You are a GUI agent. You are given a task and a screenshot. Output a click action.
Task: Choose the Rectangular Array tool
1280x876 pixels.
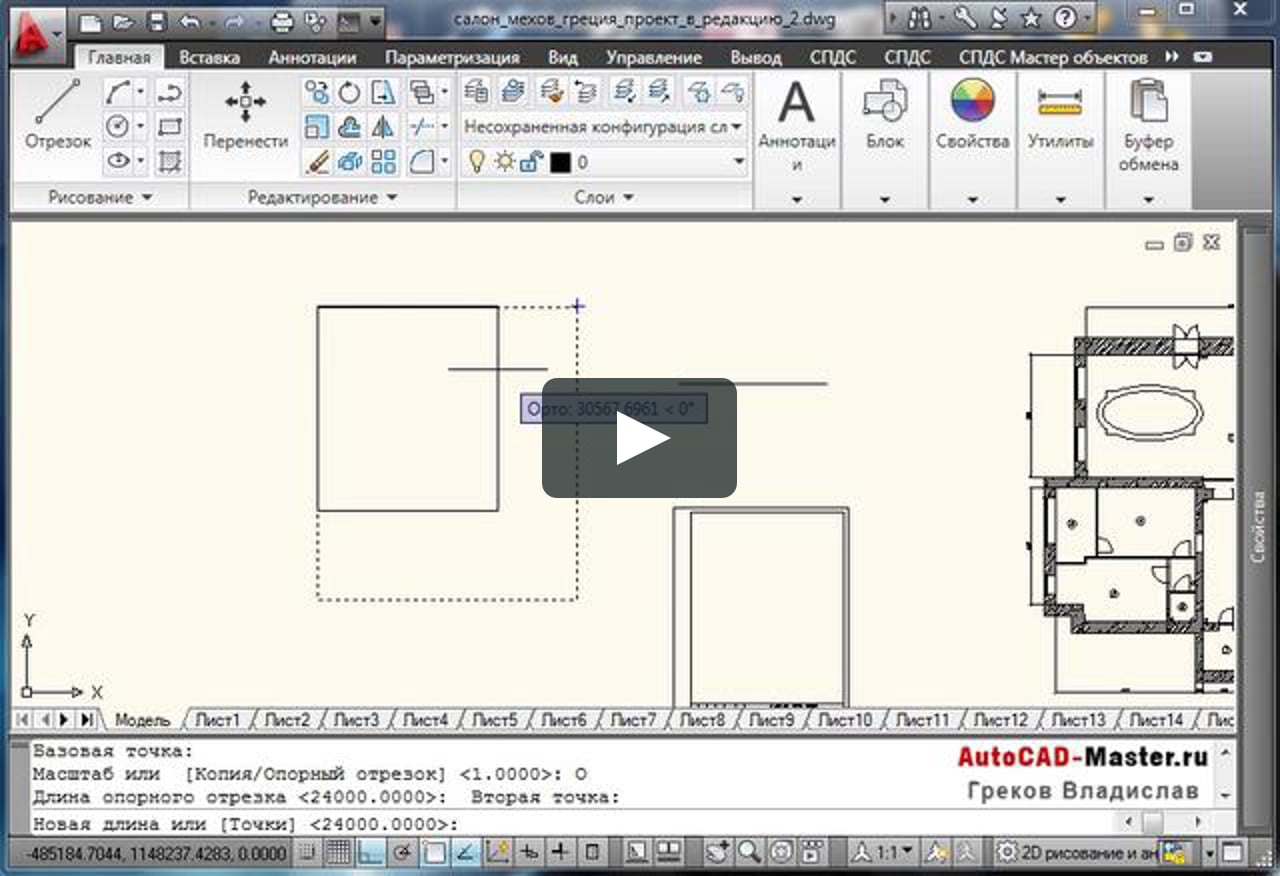point(383,161)
